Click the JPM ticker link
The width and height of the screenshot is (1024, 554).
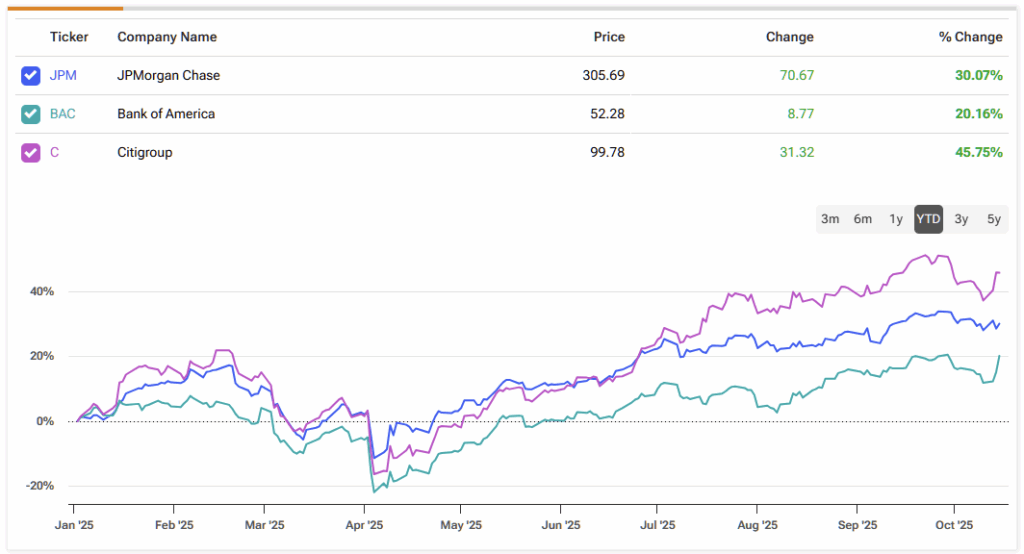[63, 75]
